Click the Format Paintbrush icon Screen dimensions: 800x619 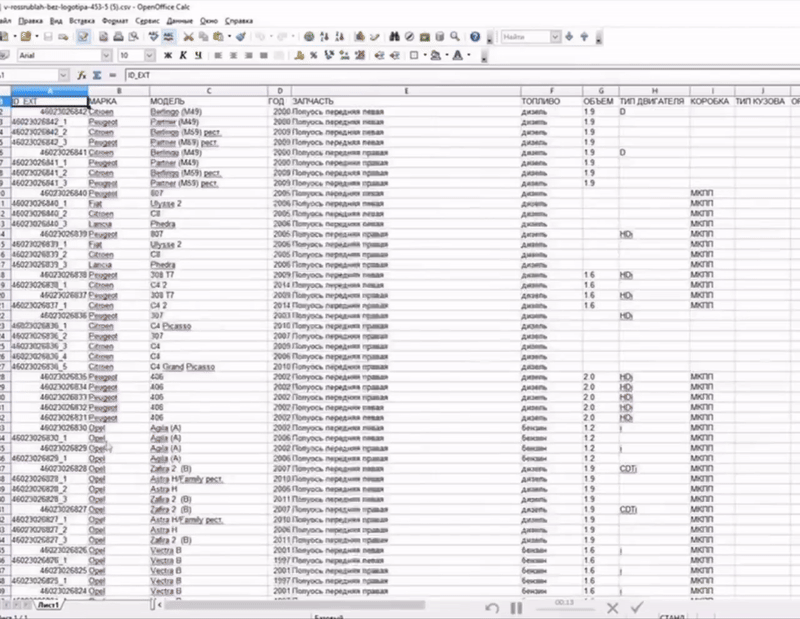[241, 37]
